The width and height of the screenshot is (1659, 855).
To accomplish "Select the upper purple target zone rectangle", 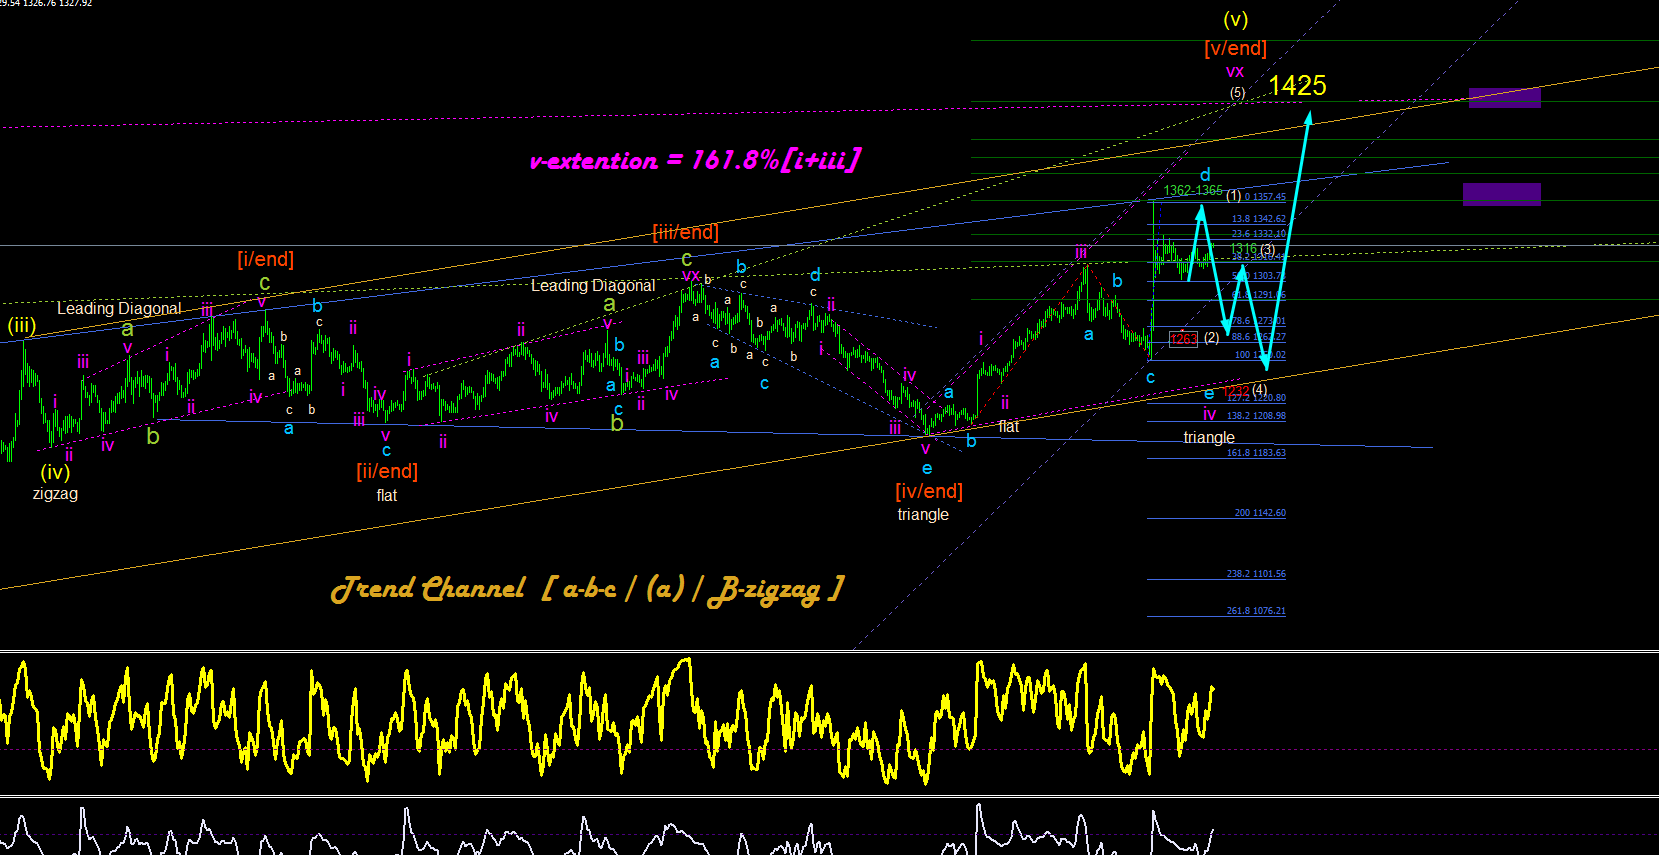I will point(1505,97).
